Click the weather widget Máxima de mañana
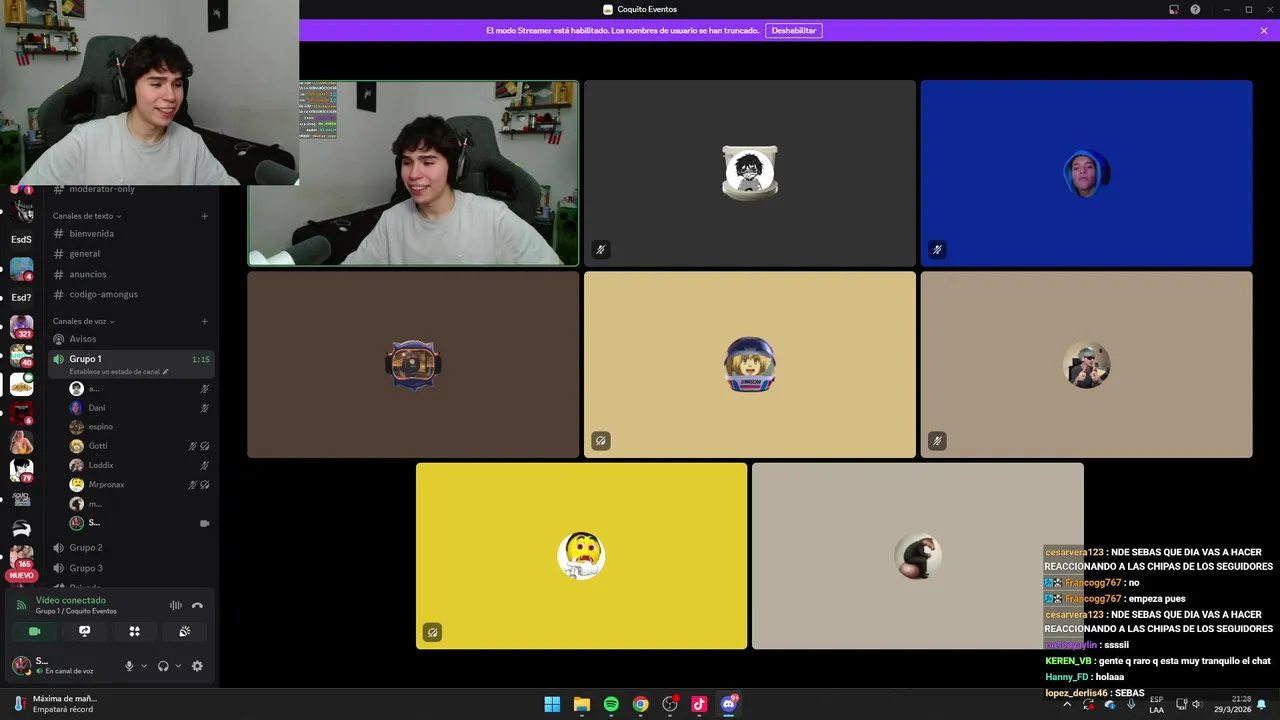1280x720 pixels. coord(55,704)
